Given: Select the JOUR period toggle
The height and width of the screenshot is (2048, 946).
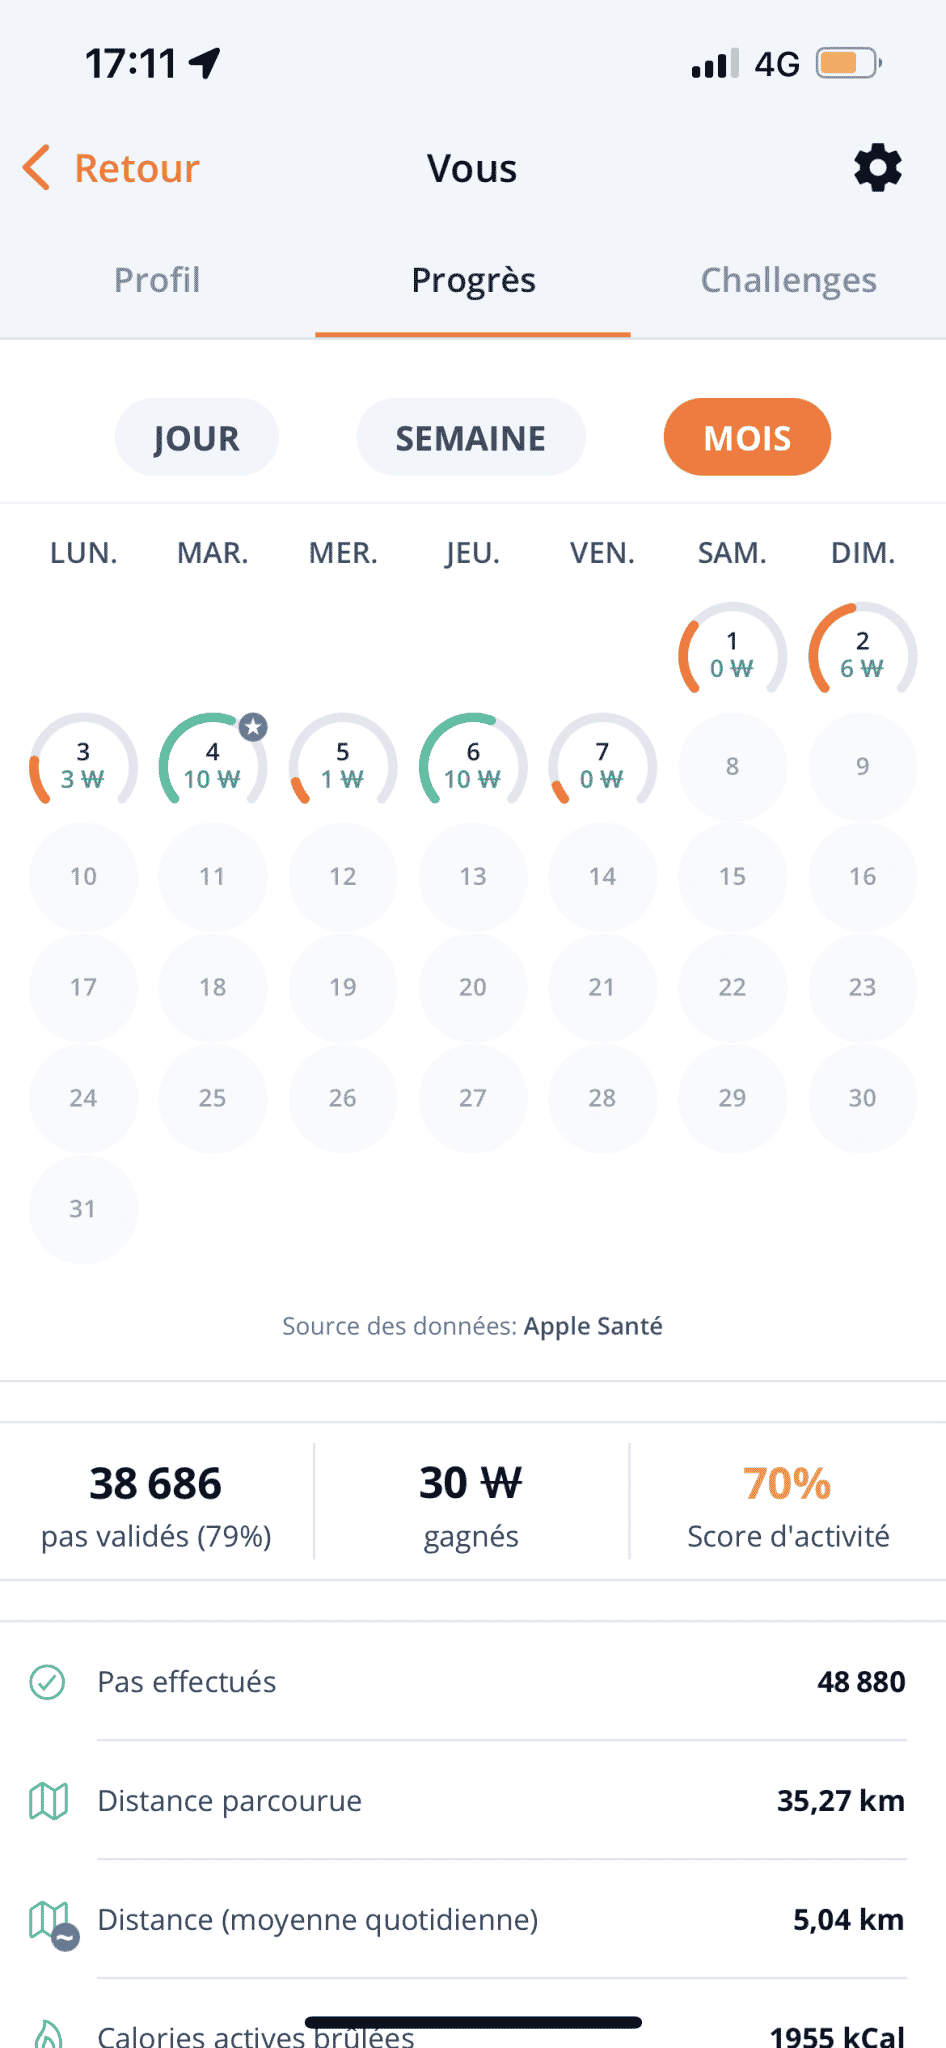Looking at the screenshot, I should coord(197,437).
